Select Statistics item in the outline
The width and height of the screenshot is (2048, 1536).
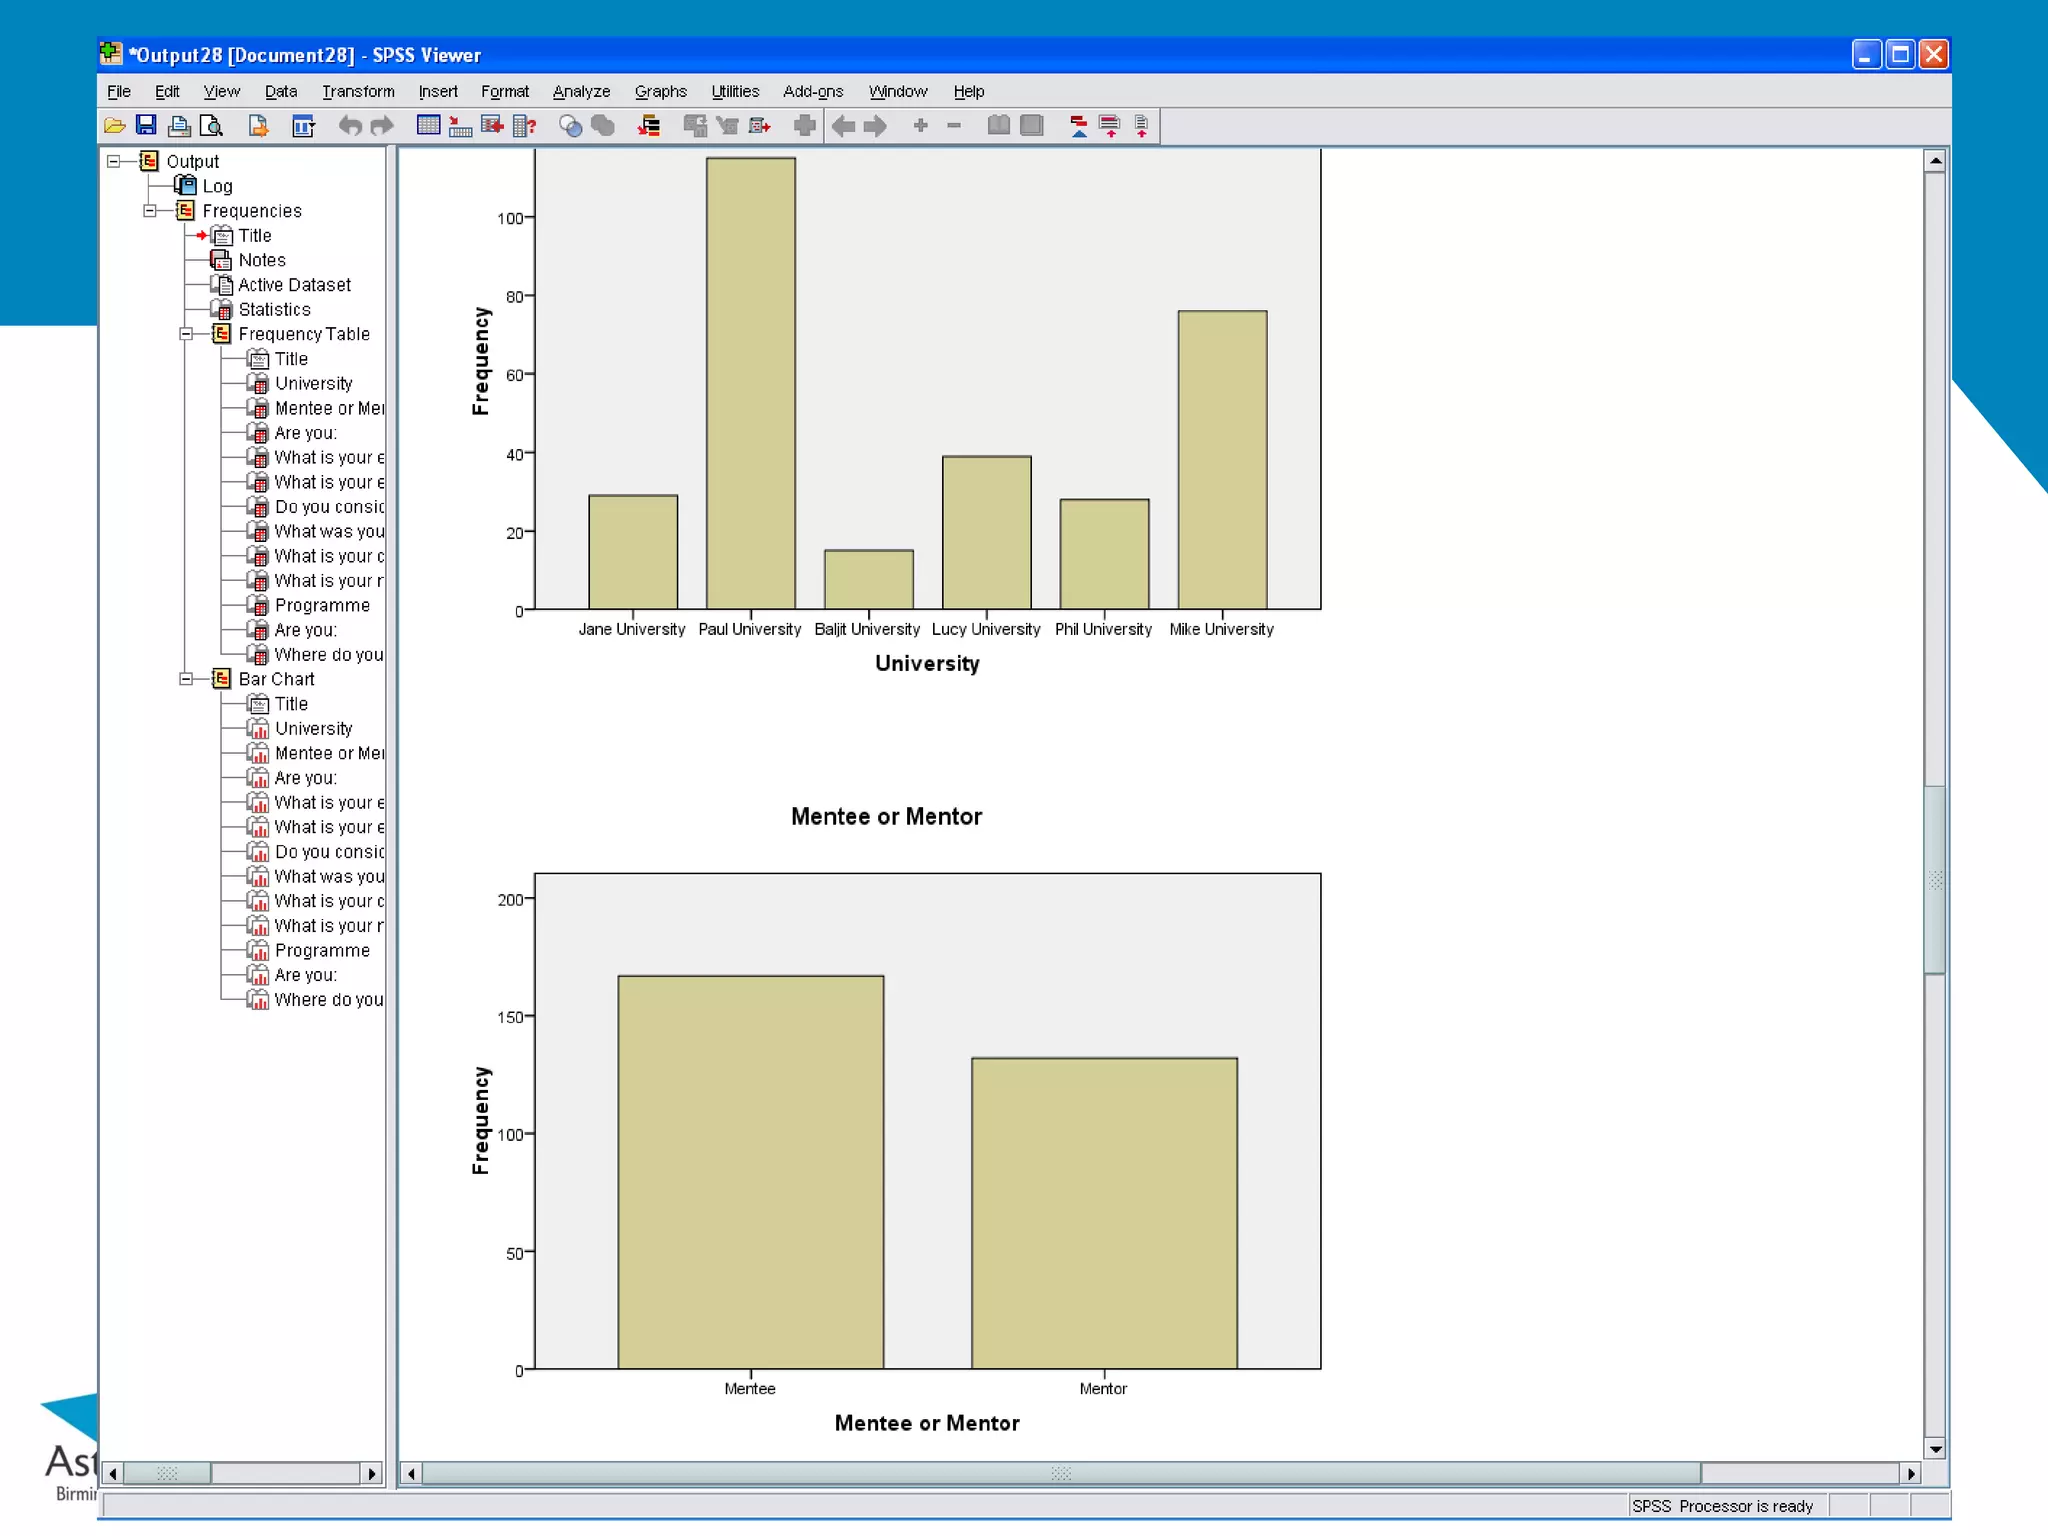click(x=274, y=310)
